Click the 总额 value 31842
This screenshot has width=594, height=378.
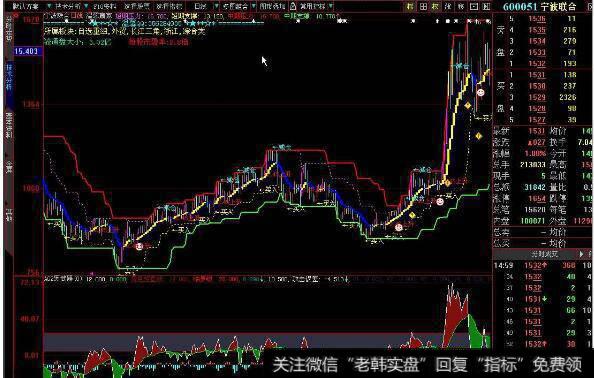535,187
